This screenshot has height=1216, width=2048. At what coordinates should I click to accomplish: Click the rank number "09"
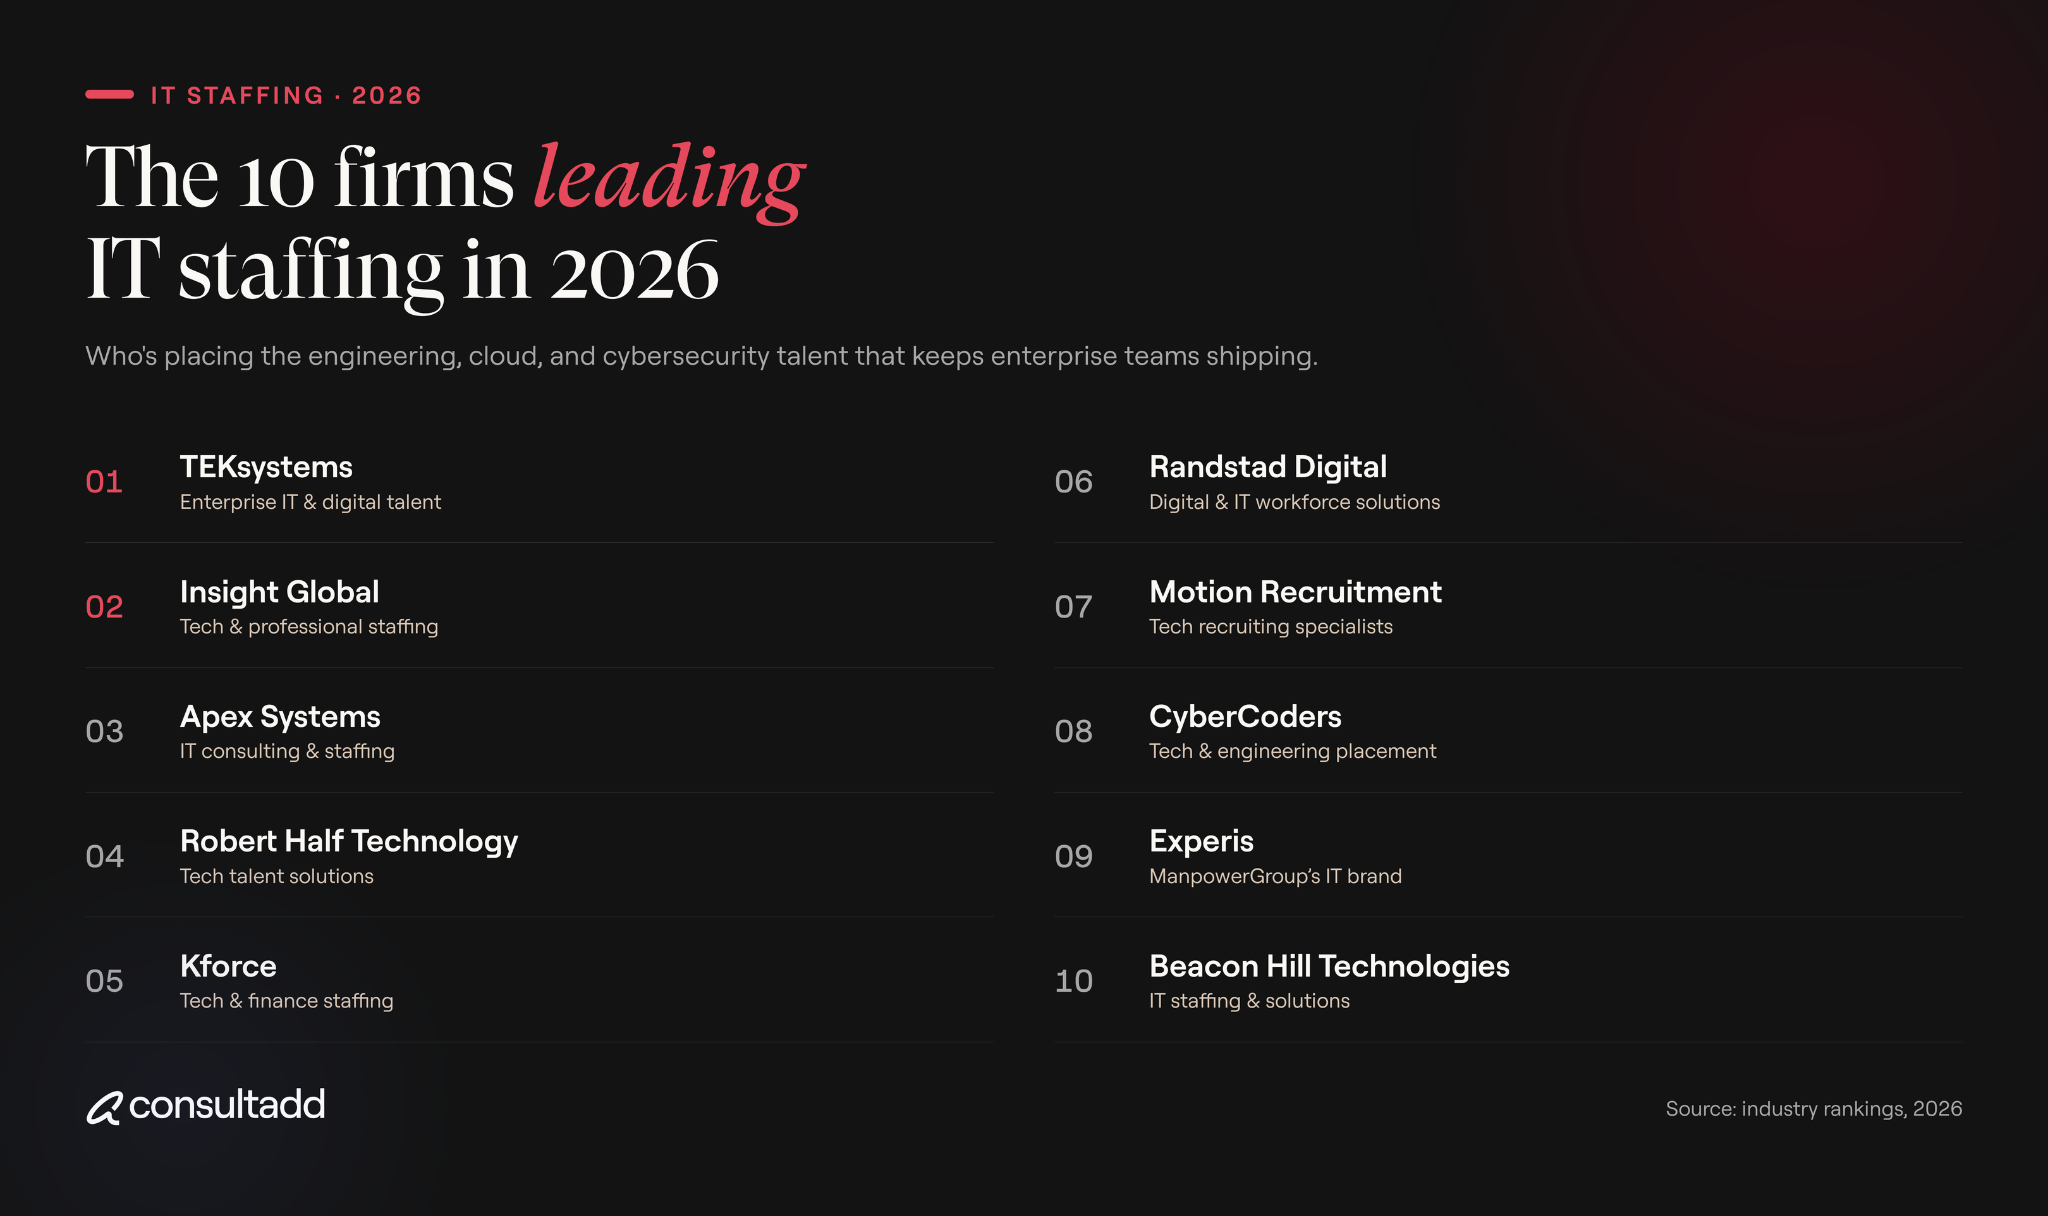tap(1073, 857)
